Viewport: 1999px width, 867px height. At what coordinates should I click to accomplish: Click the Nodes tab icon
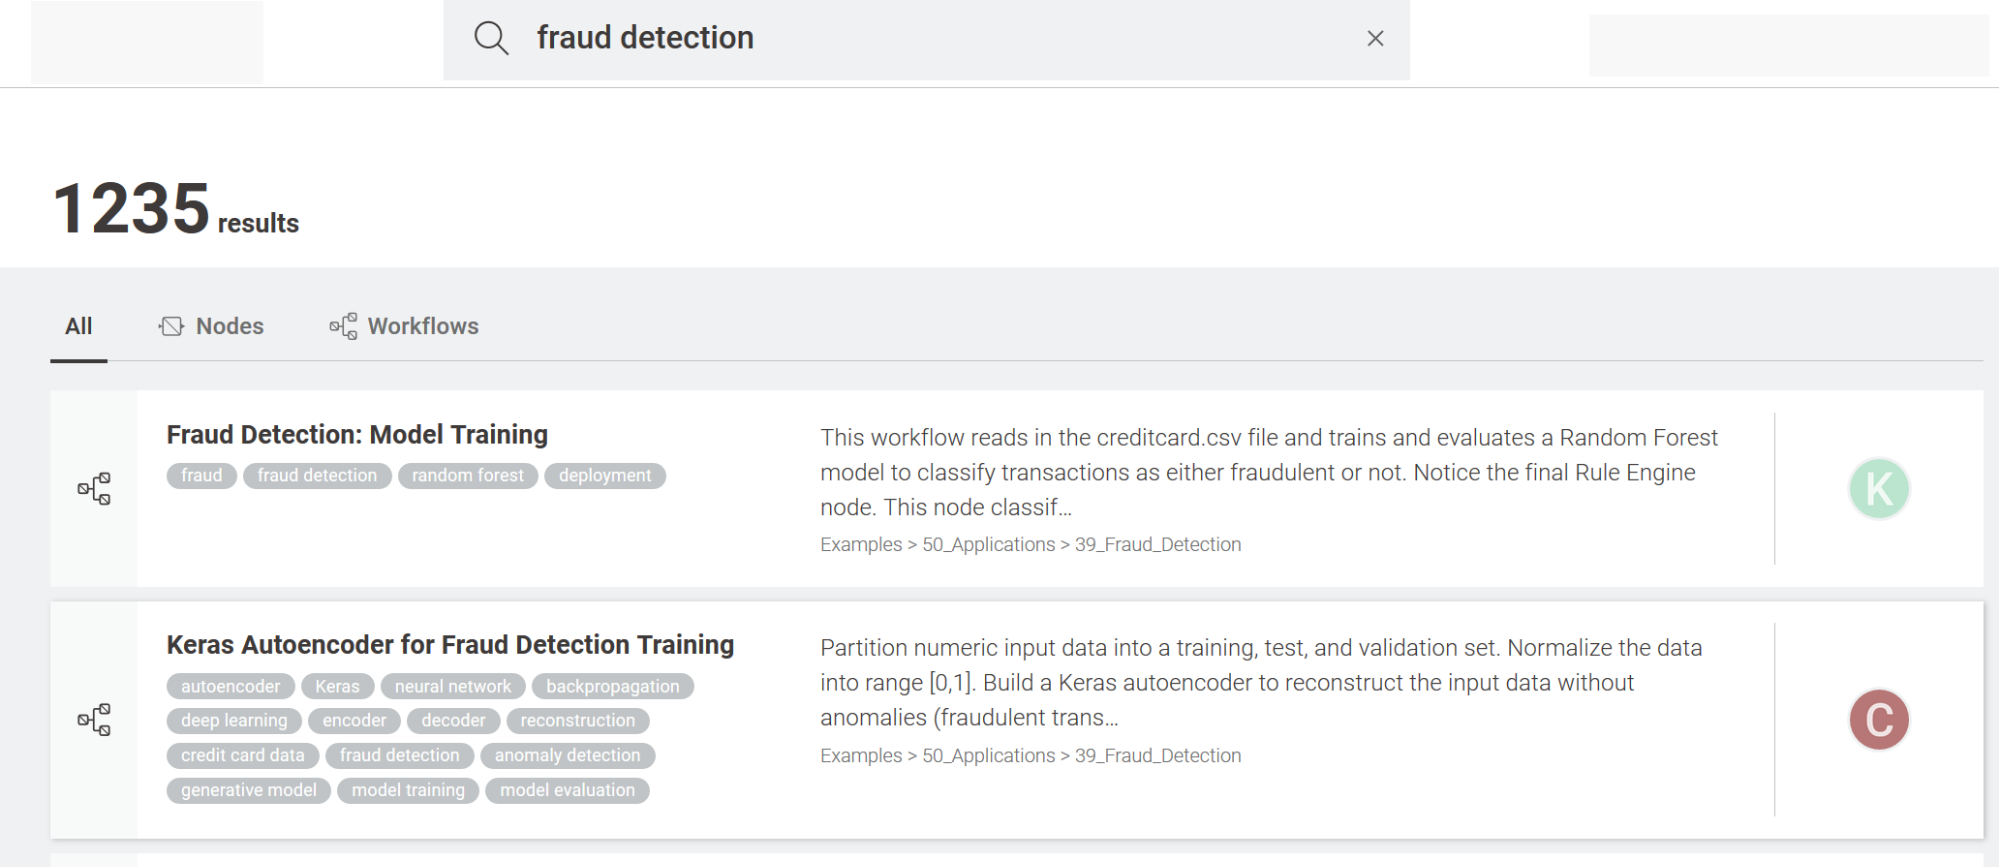coord(171,326)
